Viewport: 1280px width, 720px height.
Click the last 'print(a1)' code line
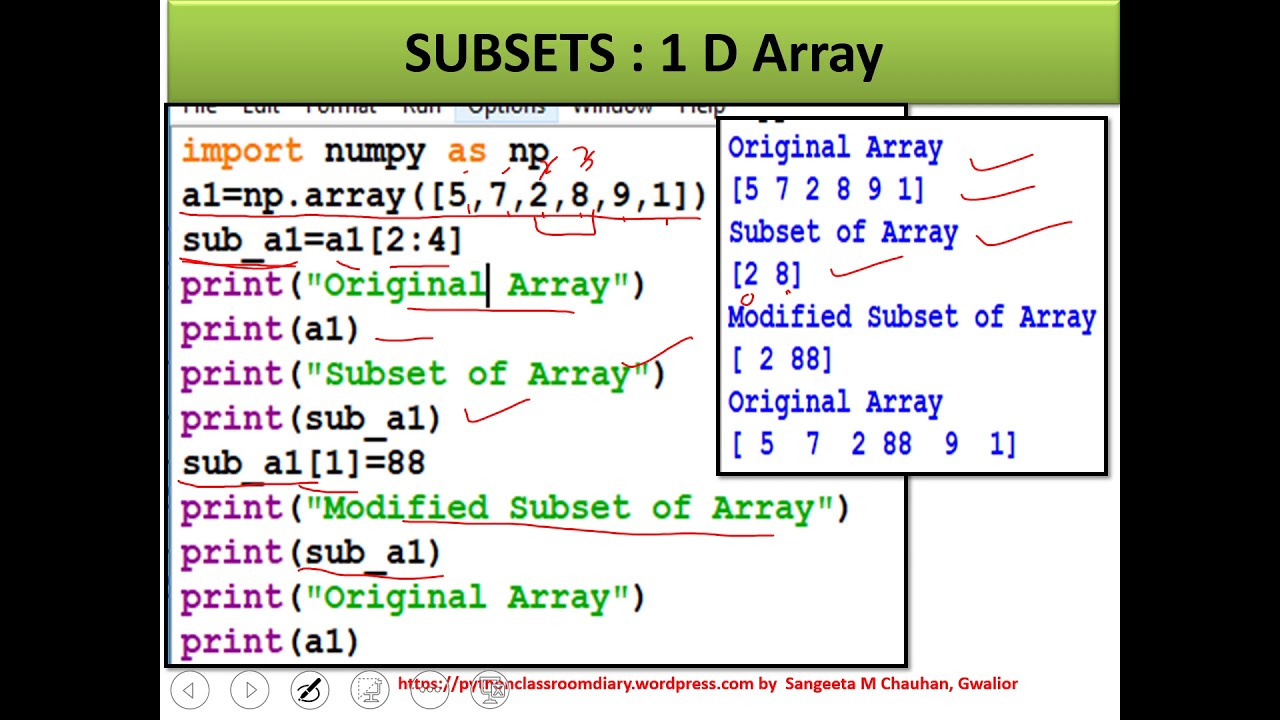pos(269,641)
